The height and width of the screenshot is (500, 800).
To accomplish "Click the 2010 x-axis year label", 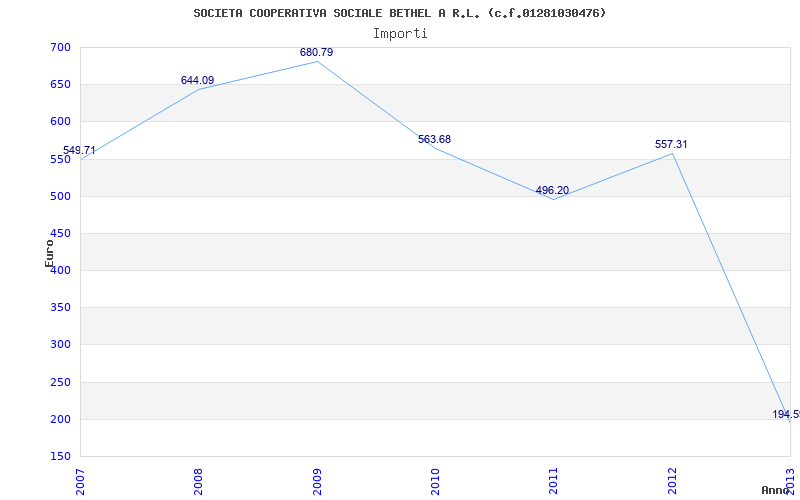I will tap(435, 482).
